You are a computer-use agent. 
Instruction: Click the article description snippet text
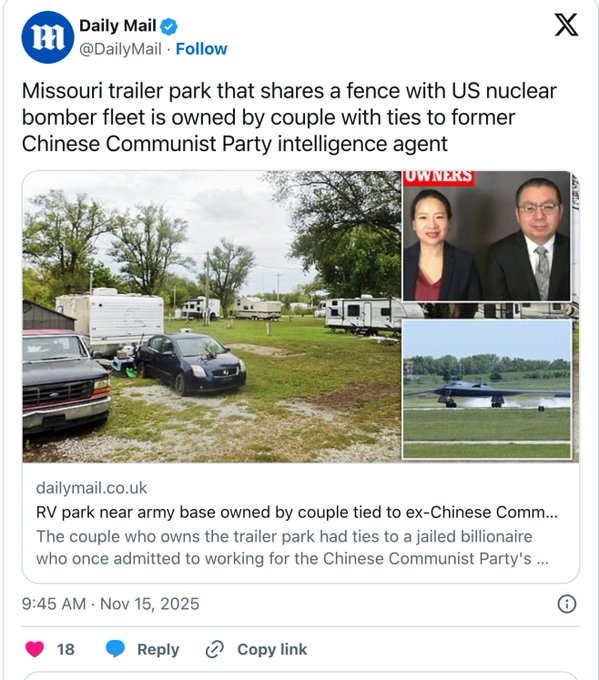pos(292,547)
